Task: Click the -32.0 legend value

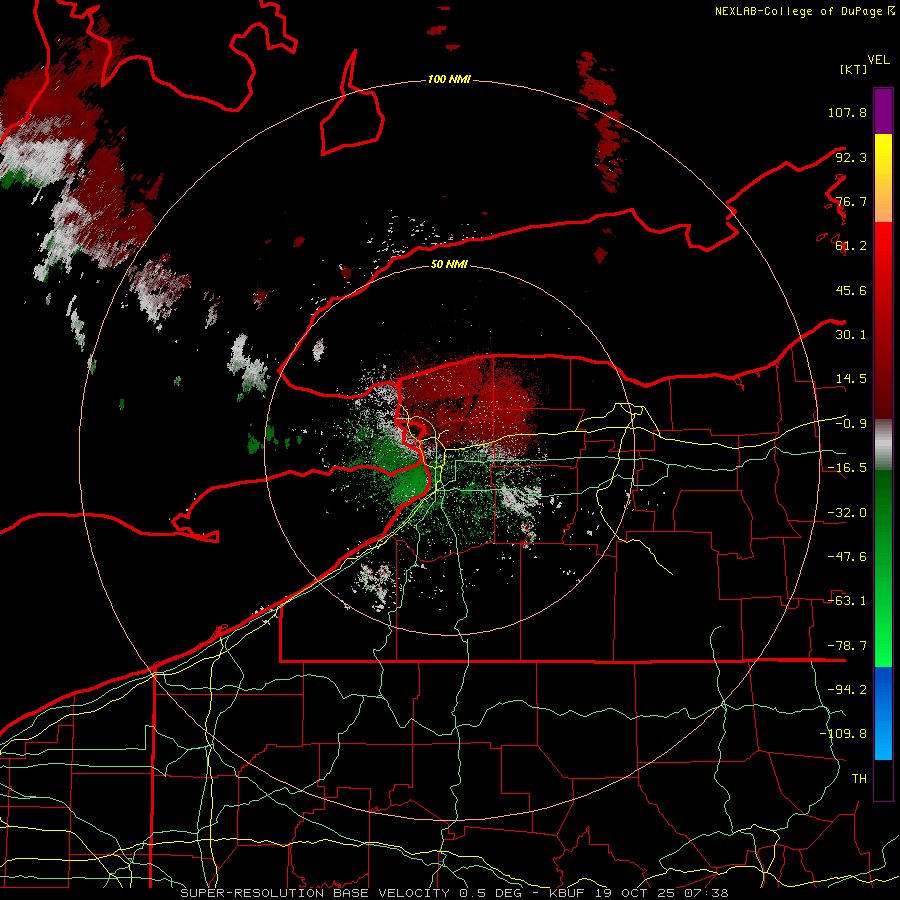Action: pyautogui.click(x=847, y=513)
